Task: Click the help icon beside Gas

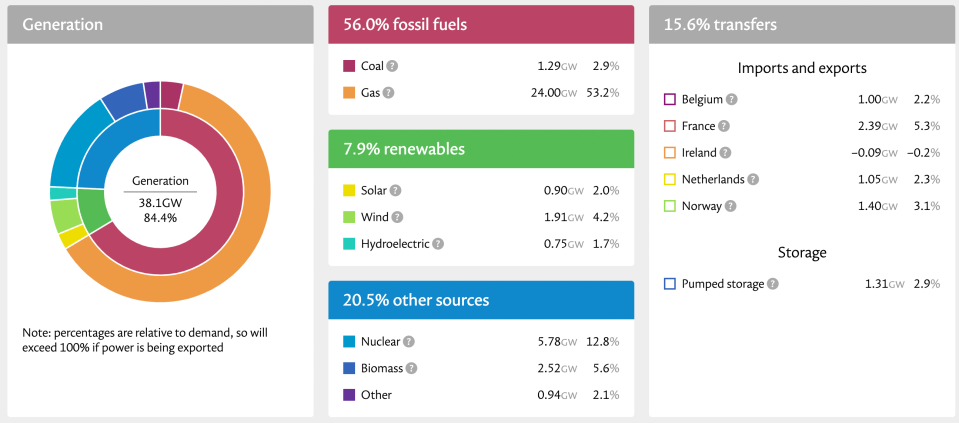Action: tap(388, 93)
